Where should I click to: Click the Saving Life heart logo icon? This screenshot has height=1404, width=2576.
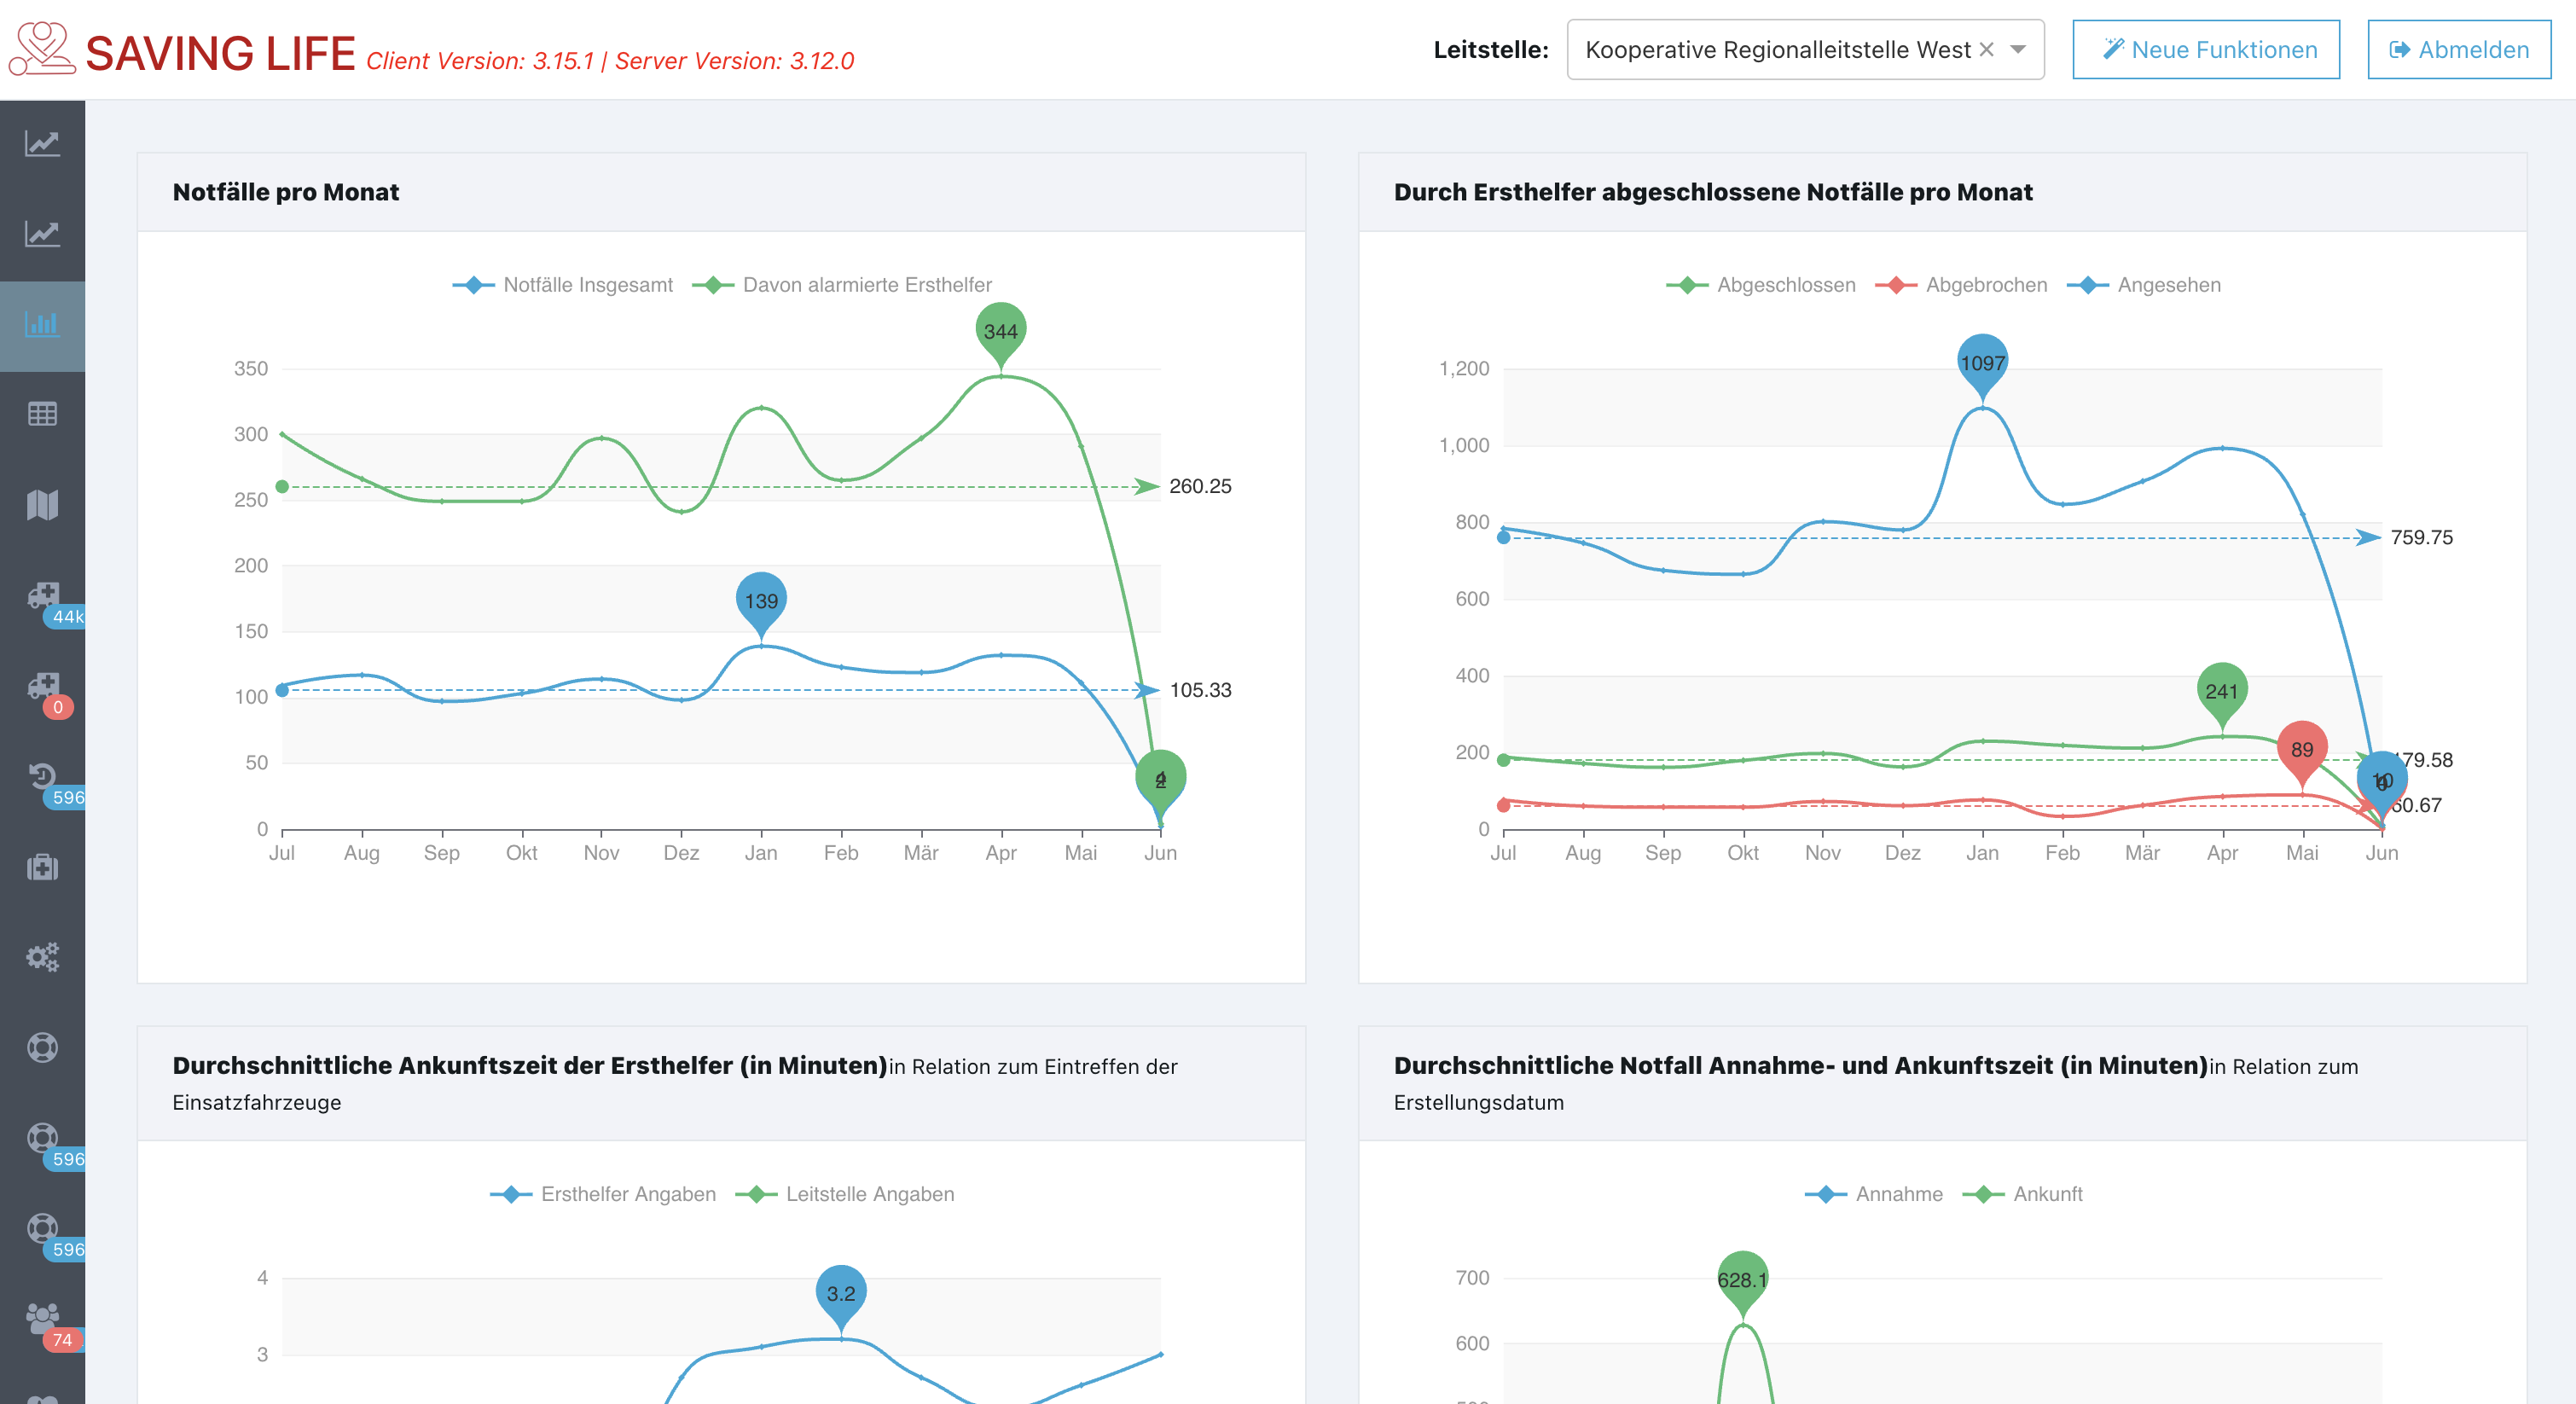click(42, 49)
